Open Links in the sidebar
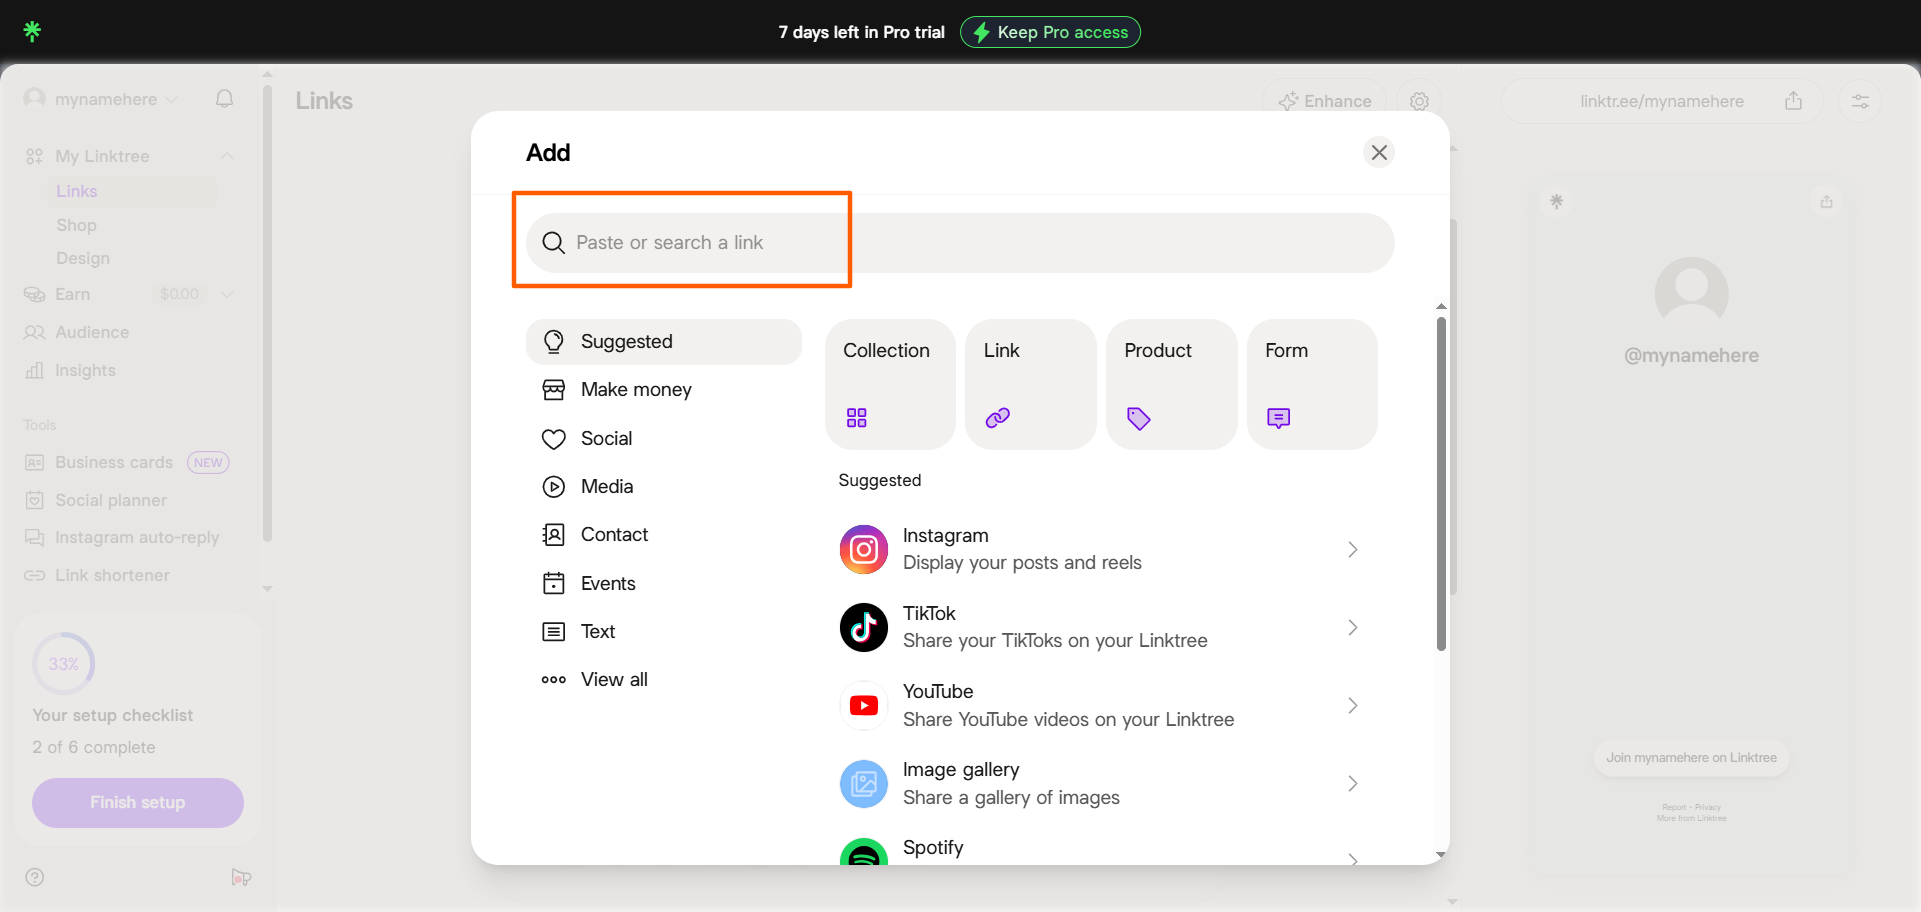Viewport: 1921px width, 912px height. pos(77,191)
